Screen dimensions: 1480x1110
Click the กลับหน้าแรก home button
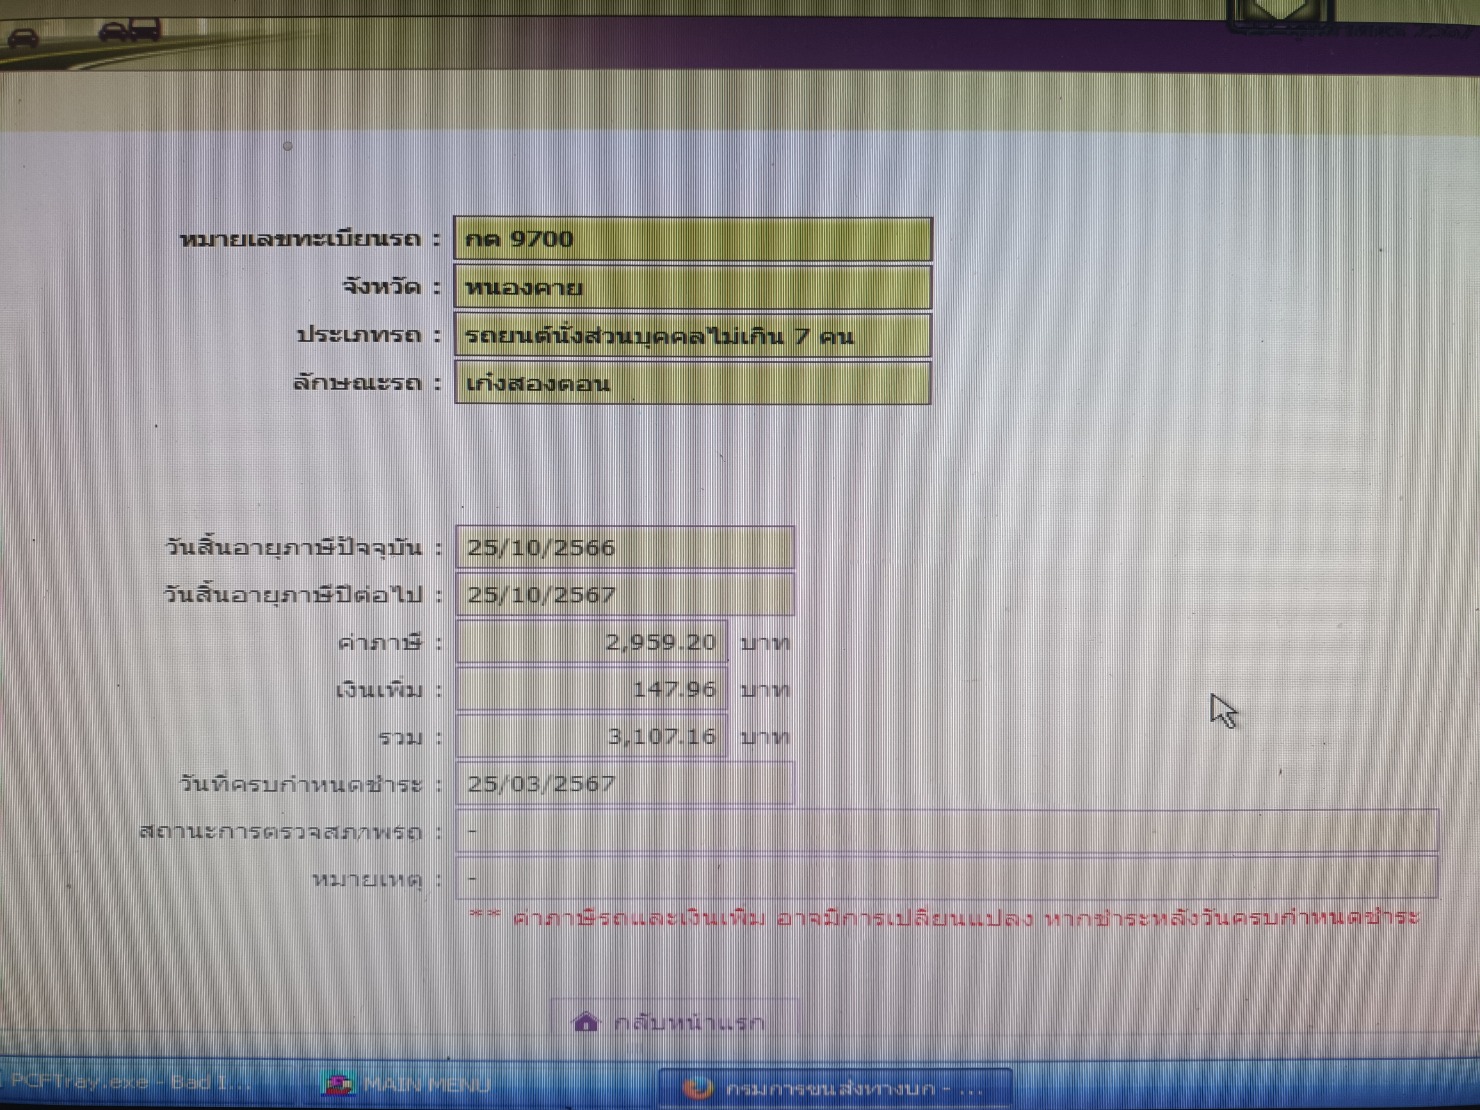point(673,1021)
